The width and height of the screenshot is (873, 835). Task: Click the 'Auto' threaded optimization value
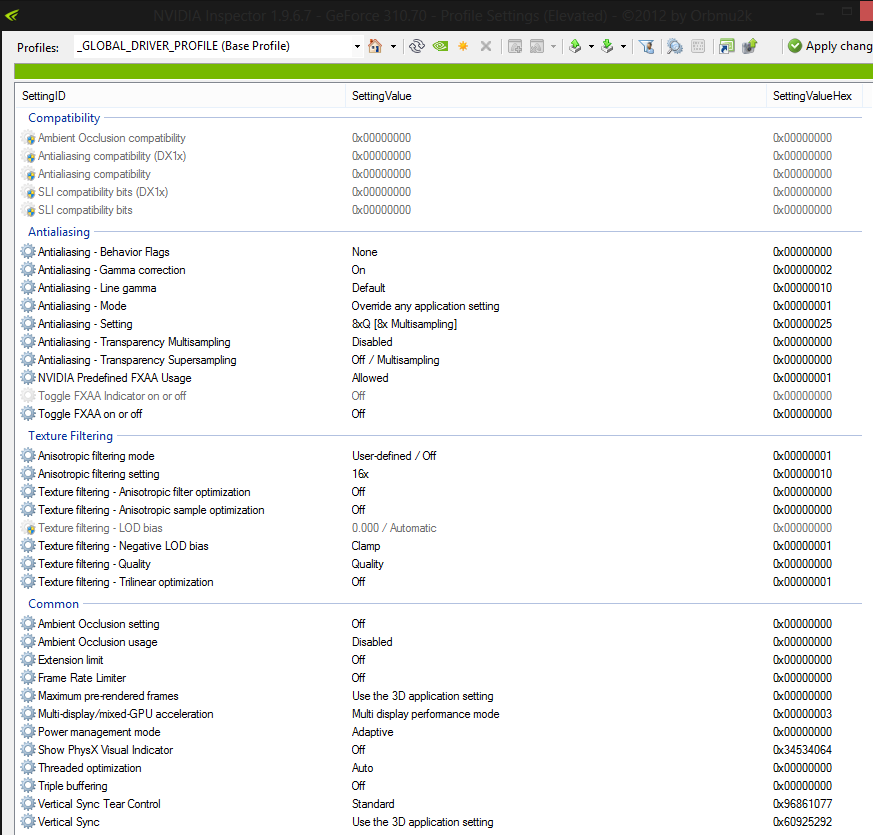point(362,768)
